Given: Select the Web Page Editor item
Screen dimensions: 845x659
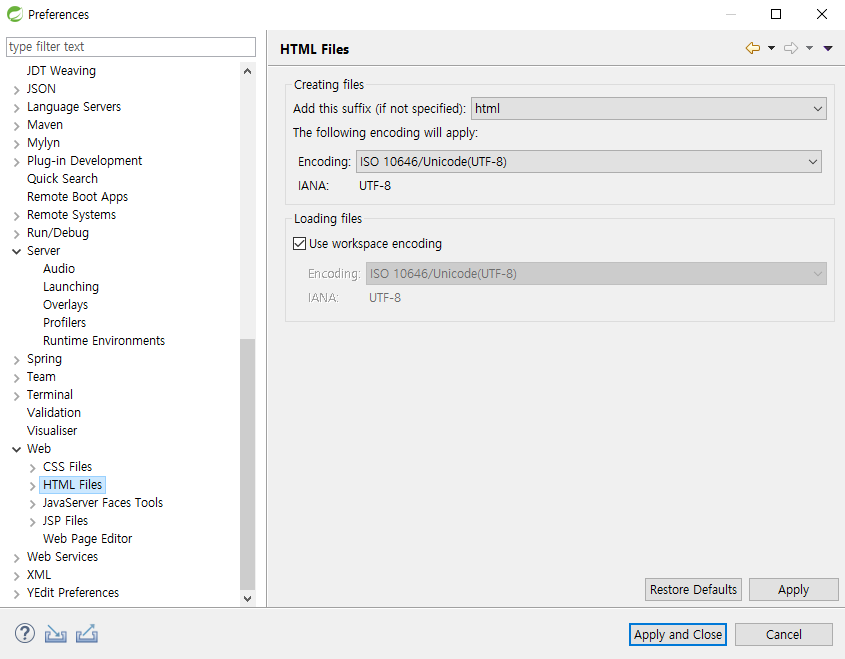Looking at the screenshot, I should (x=87, y=539).
